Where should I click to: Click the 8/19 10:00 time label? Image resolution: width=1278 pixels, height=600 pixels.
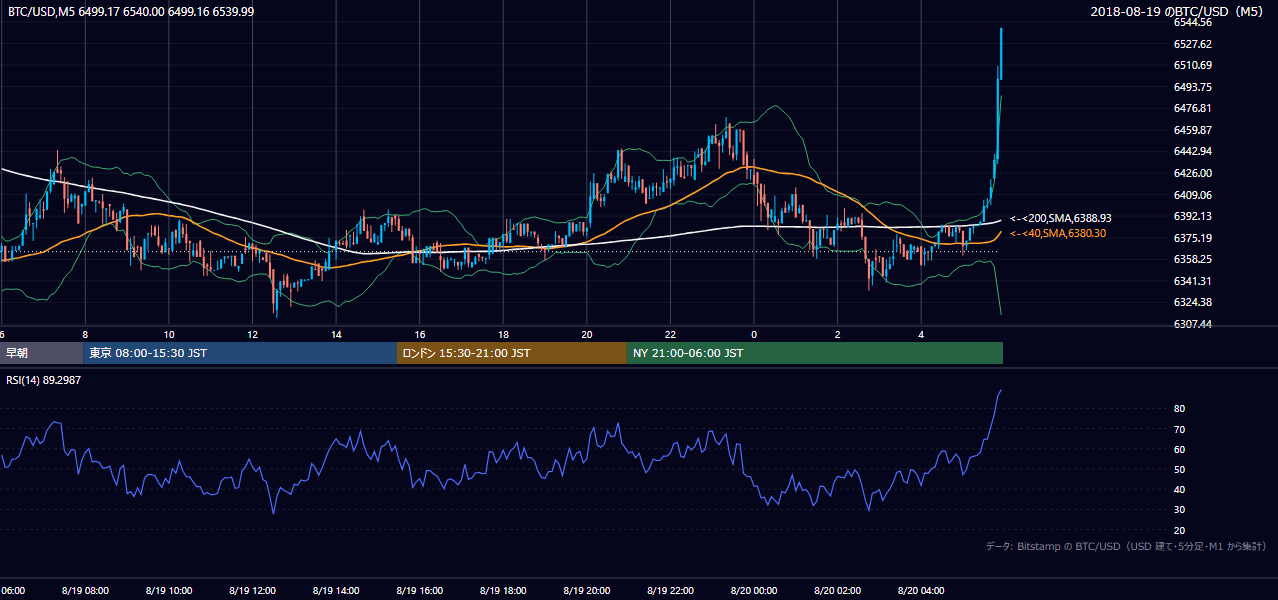[x=169, y=591]
